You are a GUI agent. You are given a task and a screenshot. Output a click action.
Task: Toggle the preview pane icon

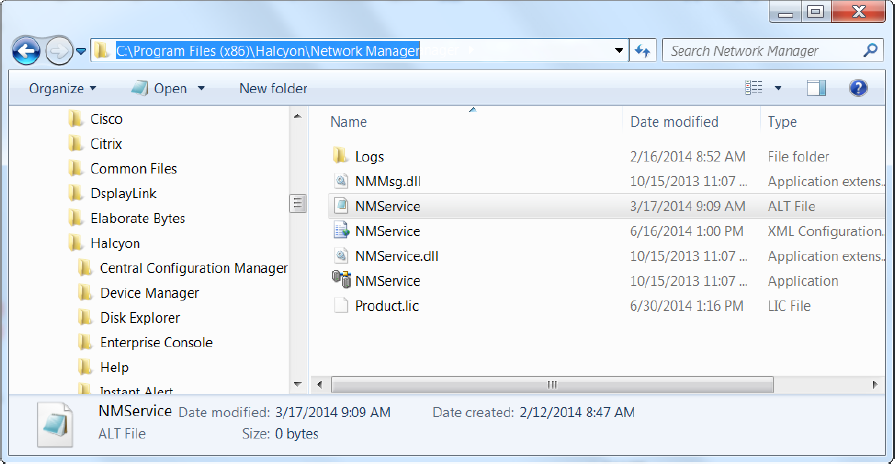click(x=816, y=88)
